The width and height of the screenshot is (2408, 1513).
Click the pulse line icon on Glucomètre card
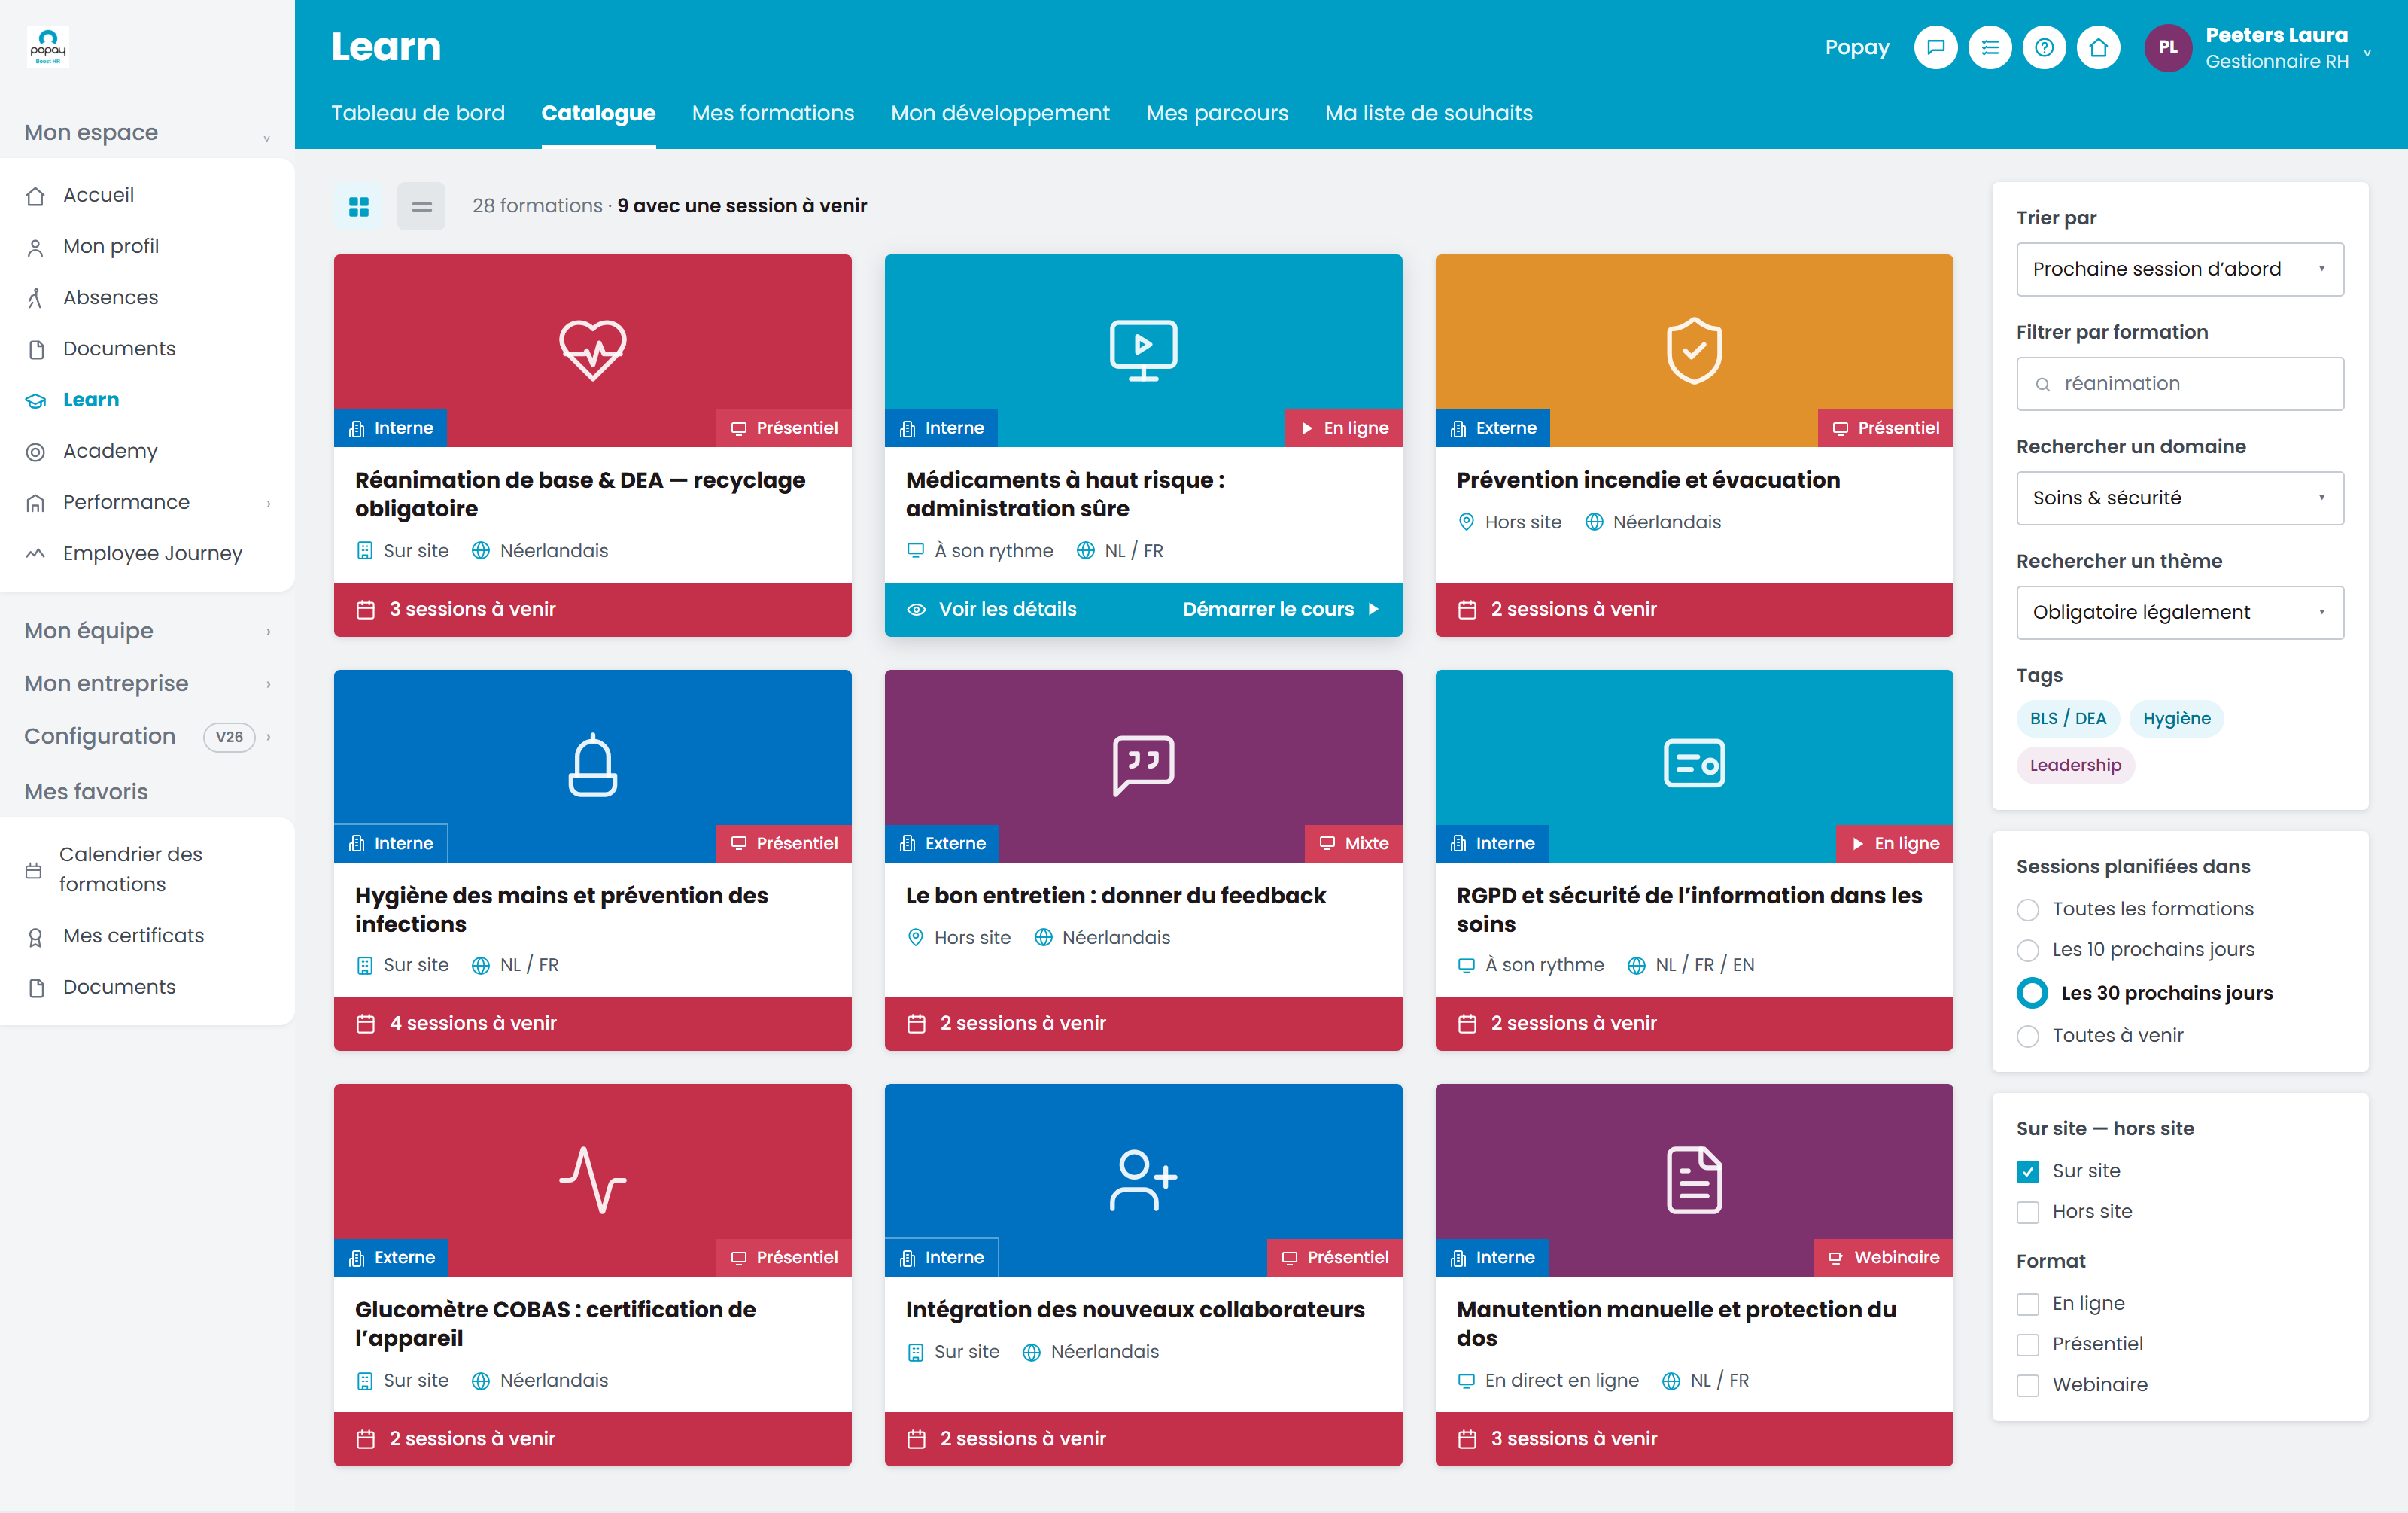pos(593,1180)
